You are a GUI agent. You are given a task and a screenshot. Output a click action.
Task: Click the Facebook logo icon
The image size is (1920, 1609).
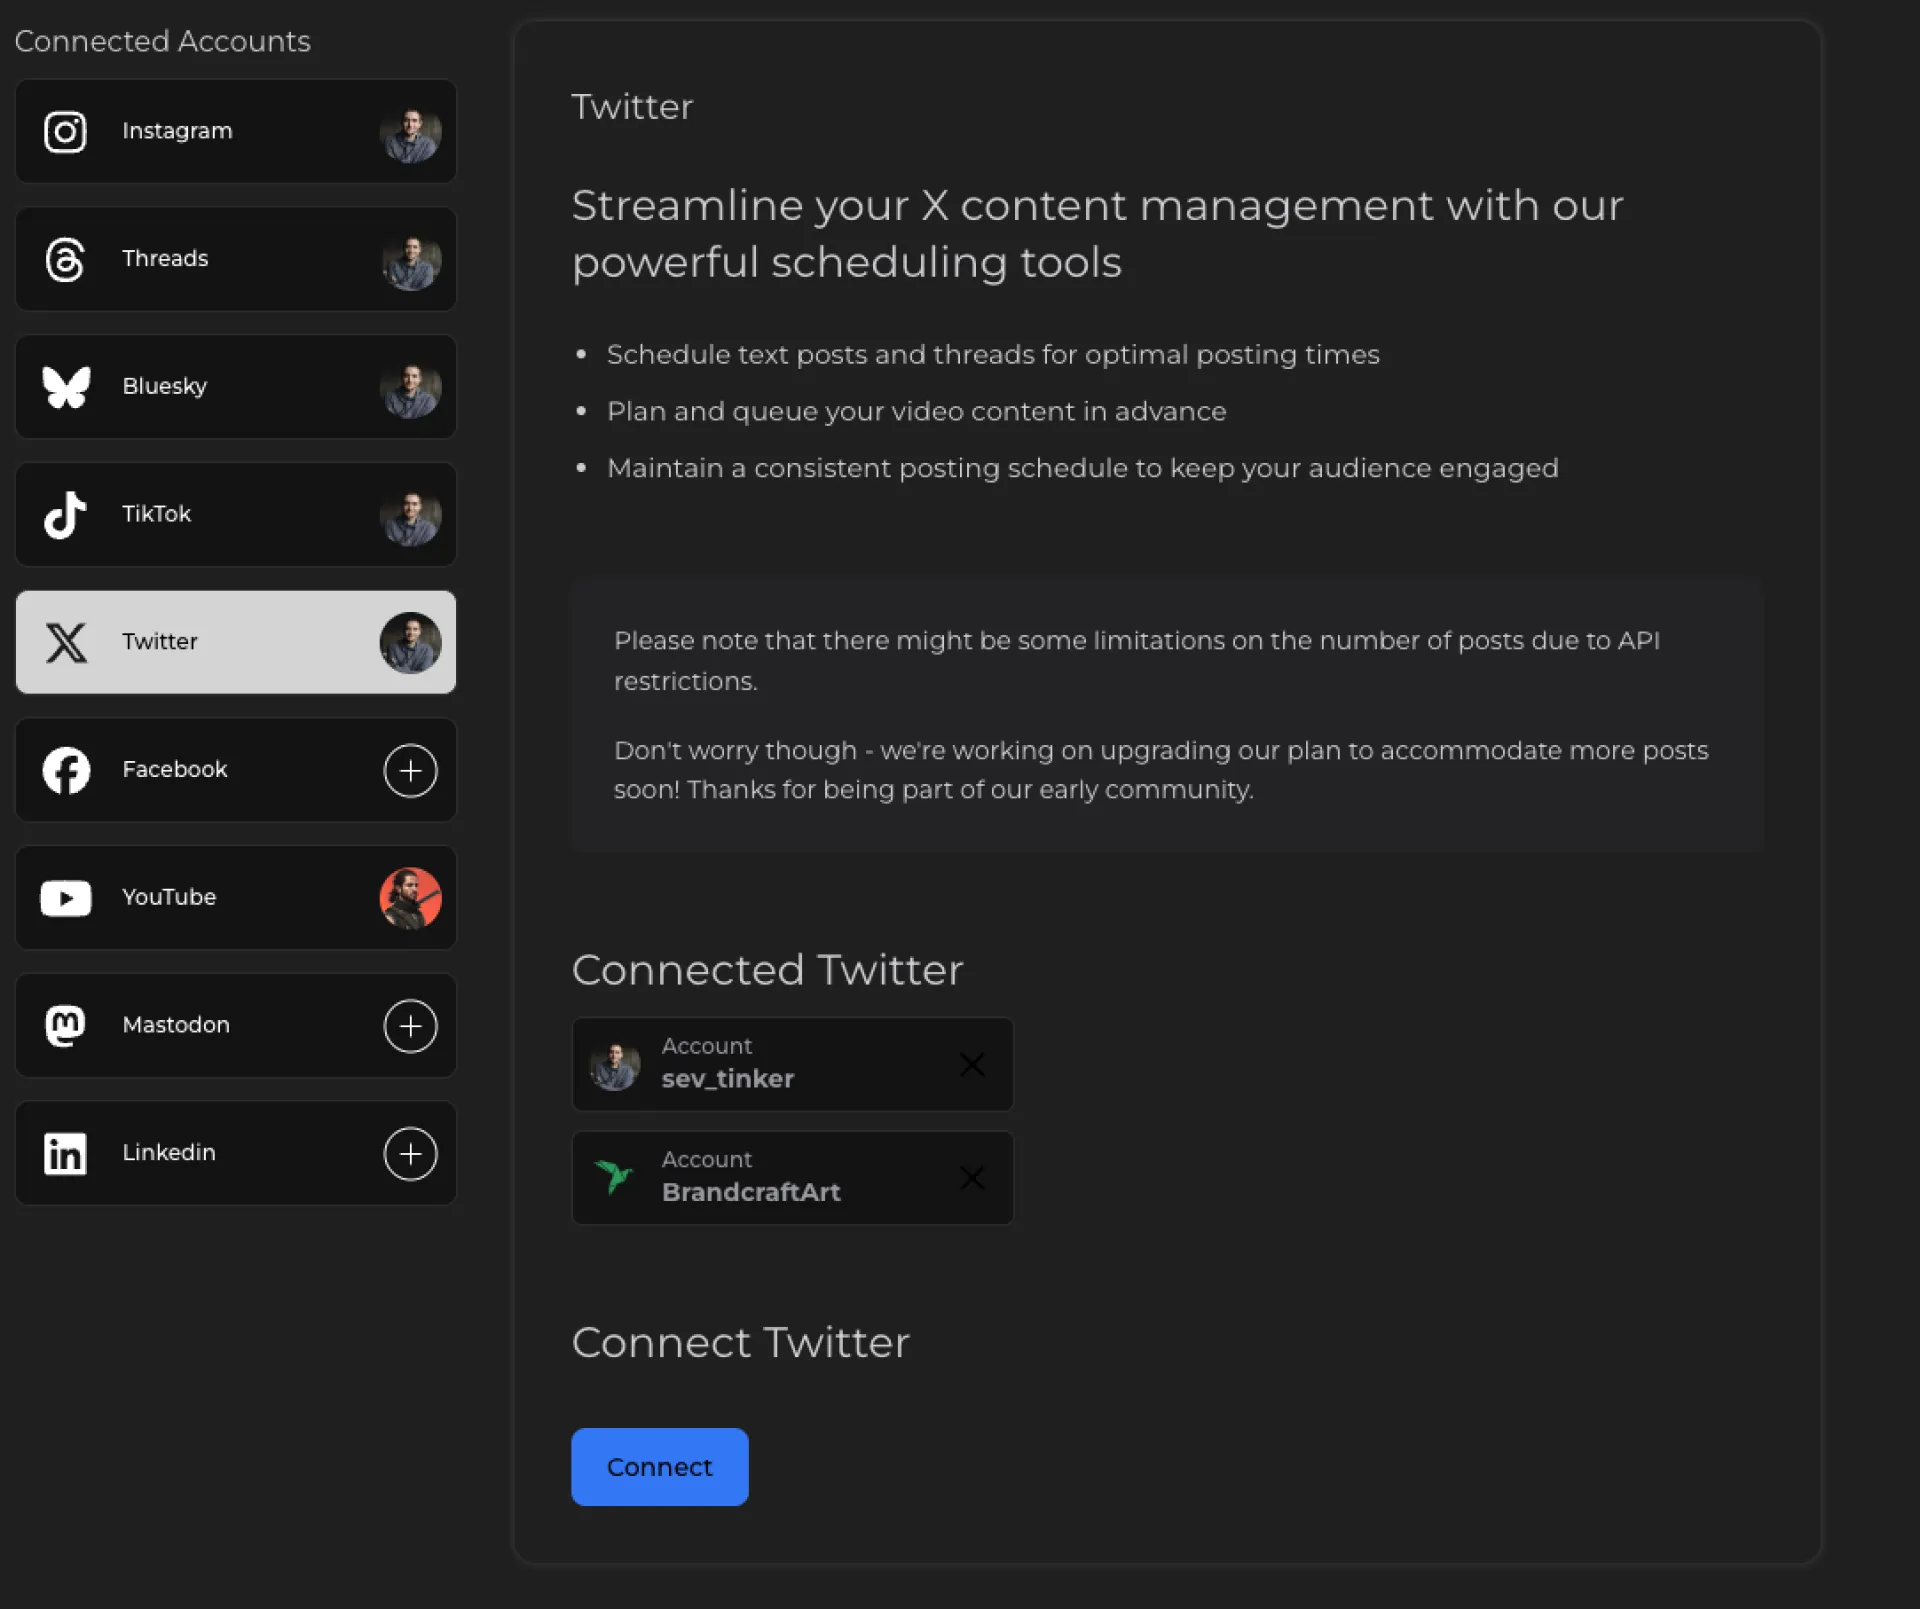[x=66, y=770]
